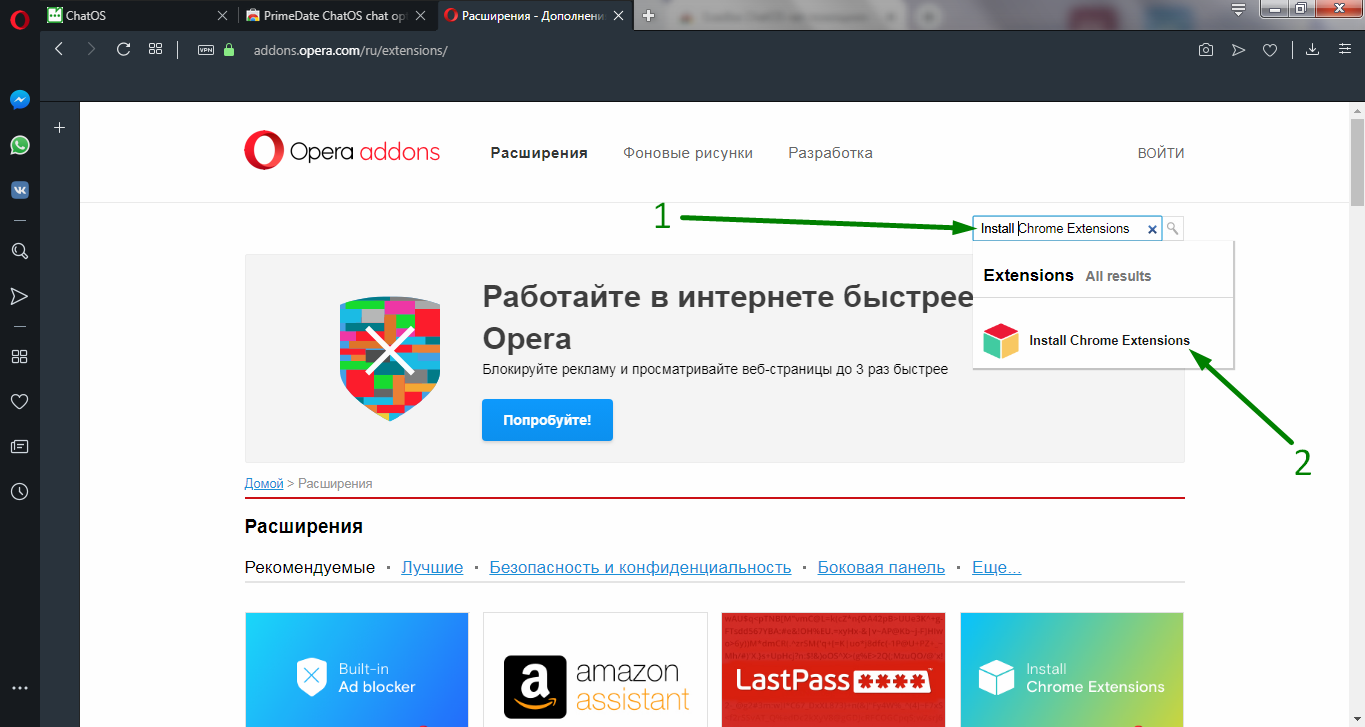Open Speed Dial from sidebar

pos(19,356)
